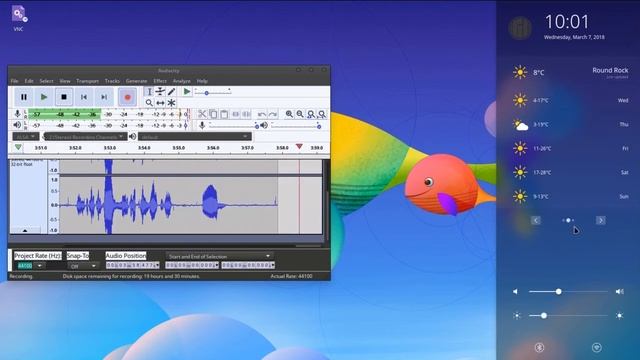Click the screen brightness slider
Screen dimensions: 640x360
click(568, 316)
